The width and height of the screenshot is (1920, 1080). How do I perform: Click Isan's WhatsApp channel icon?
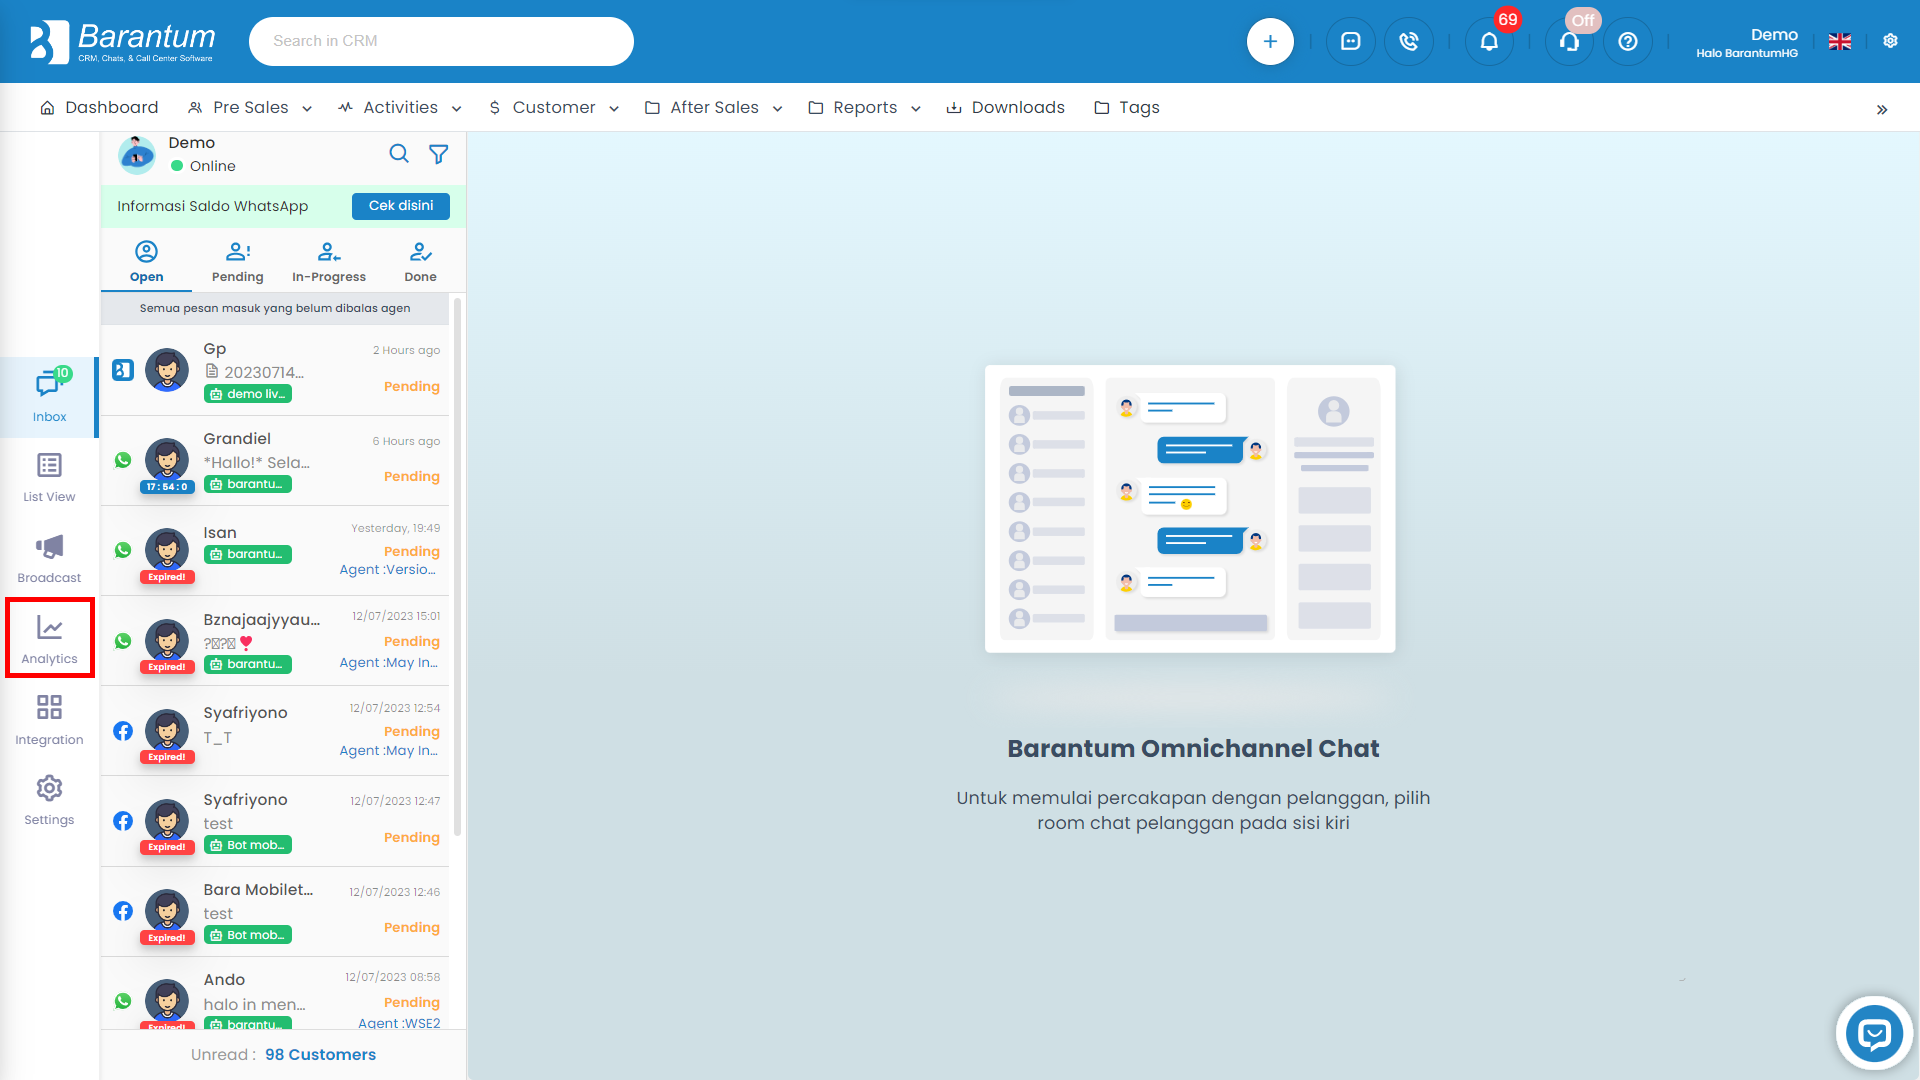(x=123, y=550)
